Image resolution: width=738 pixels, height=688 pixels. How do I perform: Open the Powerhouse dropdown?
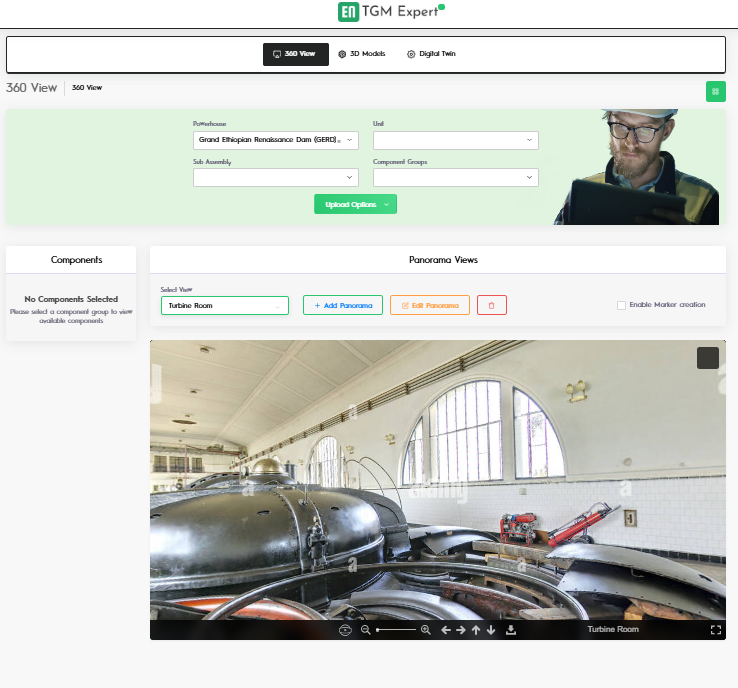tap(275, 141)
